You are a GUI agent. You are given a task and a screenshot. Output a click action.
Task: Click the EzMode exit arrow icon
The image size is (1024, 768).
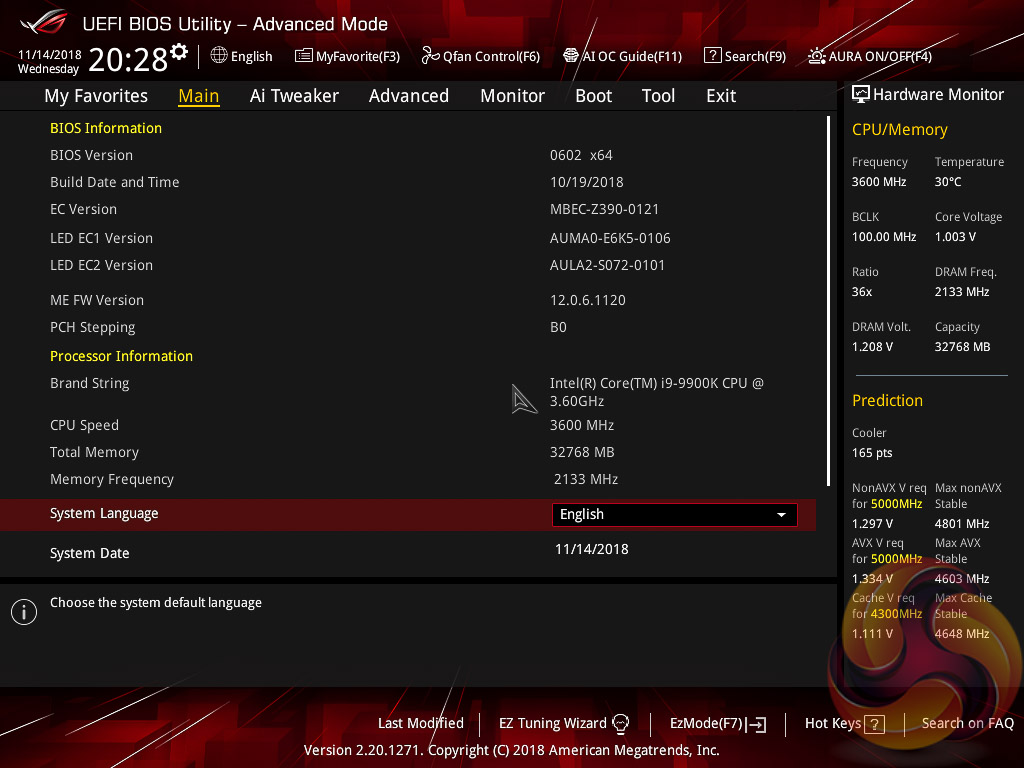coord(756,724)
